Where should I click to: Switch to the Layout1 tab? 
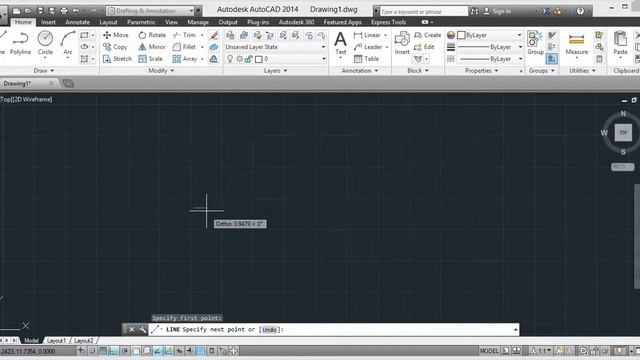pos(56,340)
